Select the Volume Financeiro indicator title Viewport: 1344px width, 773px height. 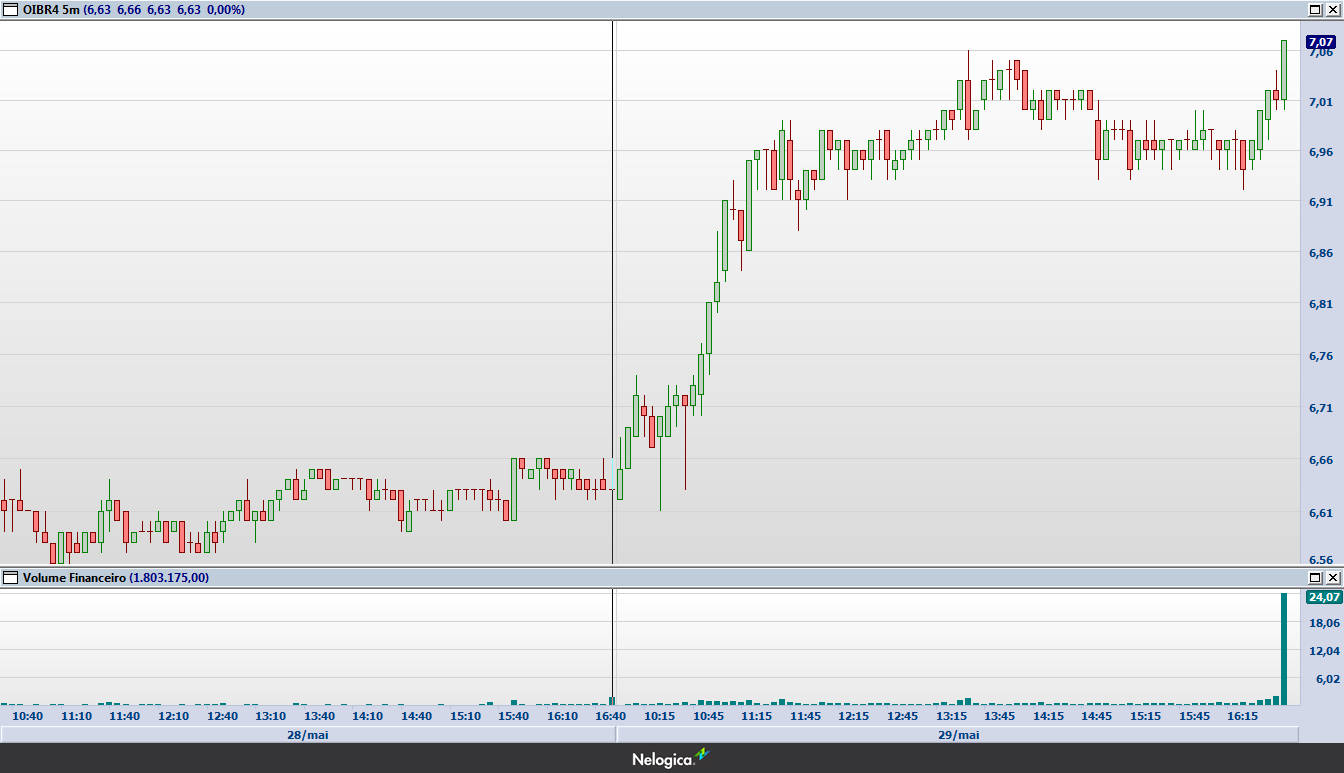pyautogui.click(x=74, y=577)
